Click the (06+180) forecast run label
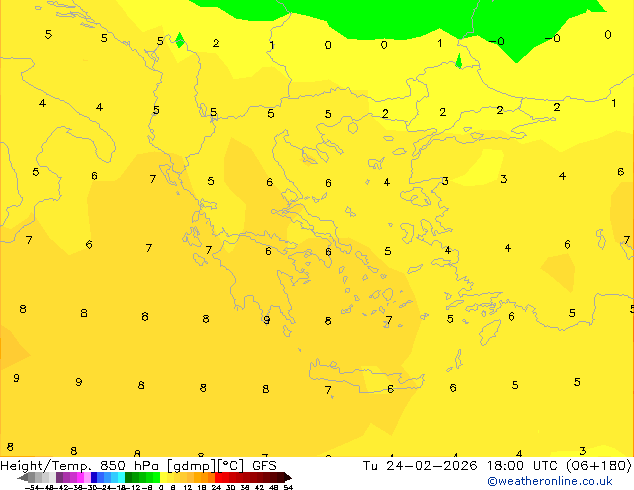The width and height of the screenshot is (634, 490). point(599,466)
